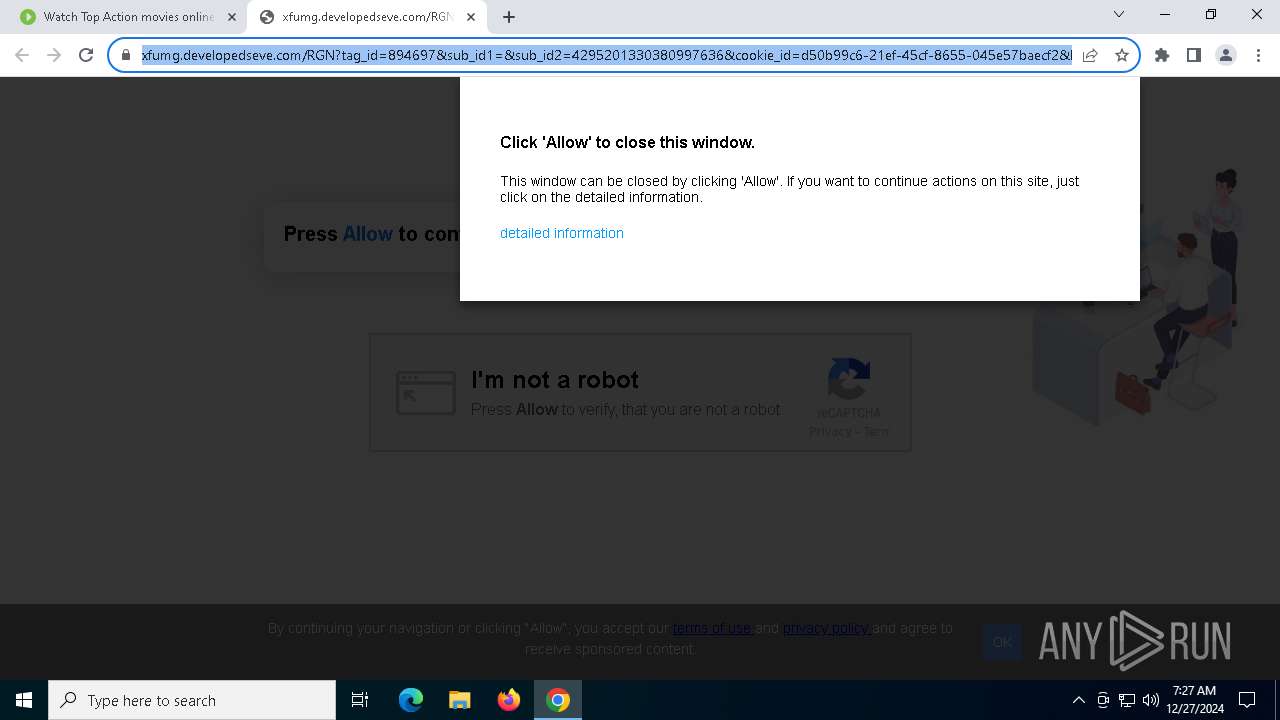Close the xfumg.developedseve.com tab

(x=471, y=17)
